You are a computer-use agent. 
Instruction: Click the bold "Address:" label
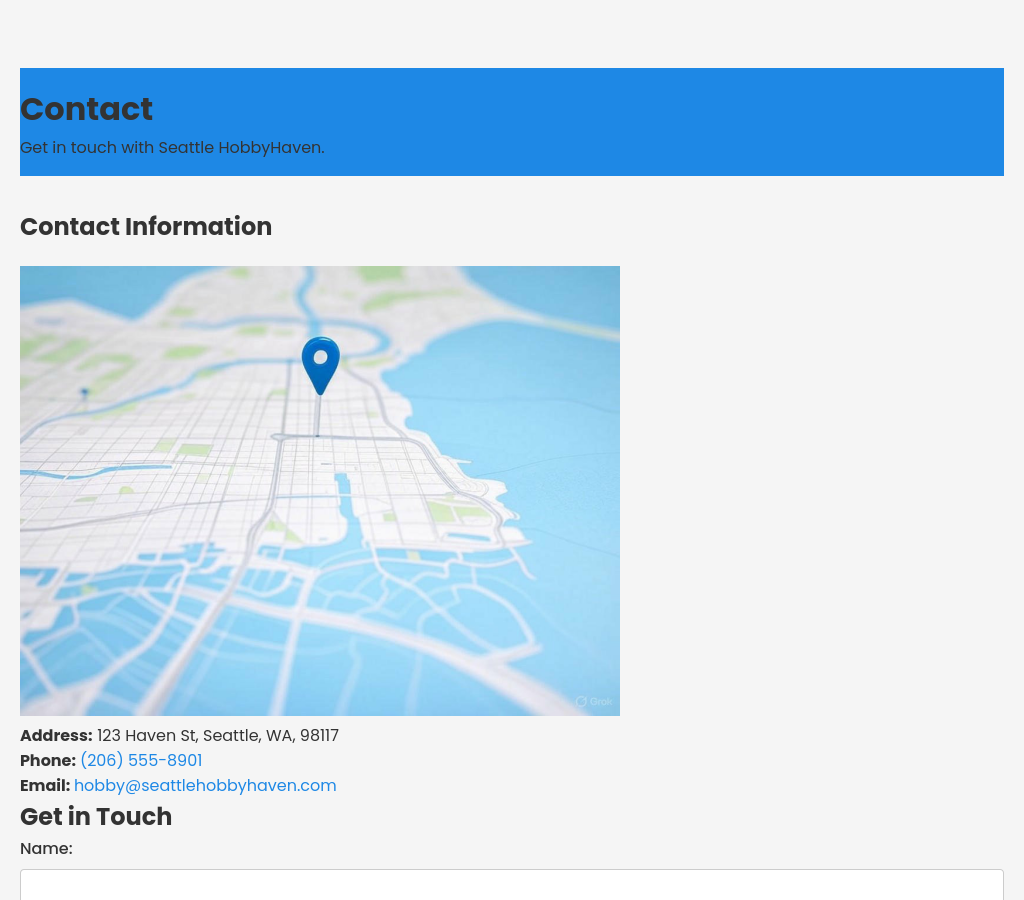tap(56, 736)
